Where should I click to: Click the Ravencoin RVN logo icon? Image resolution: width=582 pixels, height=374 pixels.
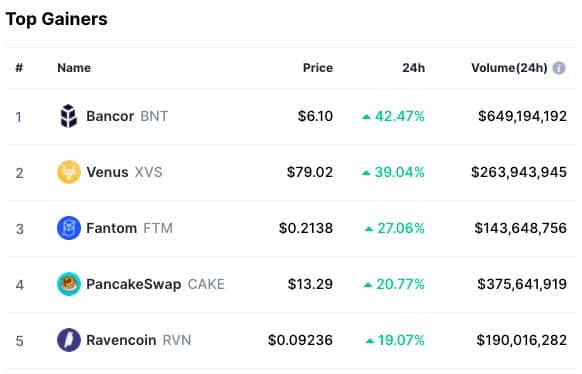(69, 340)
